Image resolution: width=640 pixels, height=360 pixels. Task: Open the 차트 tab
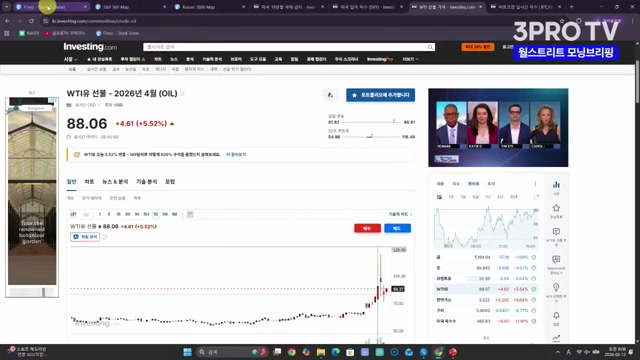(89, 182)
